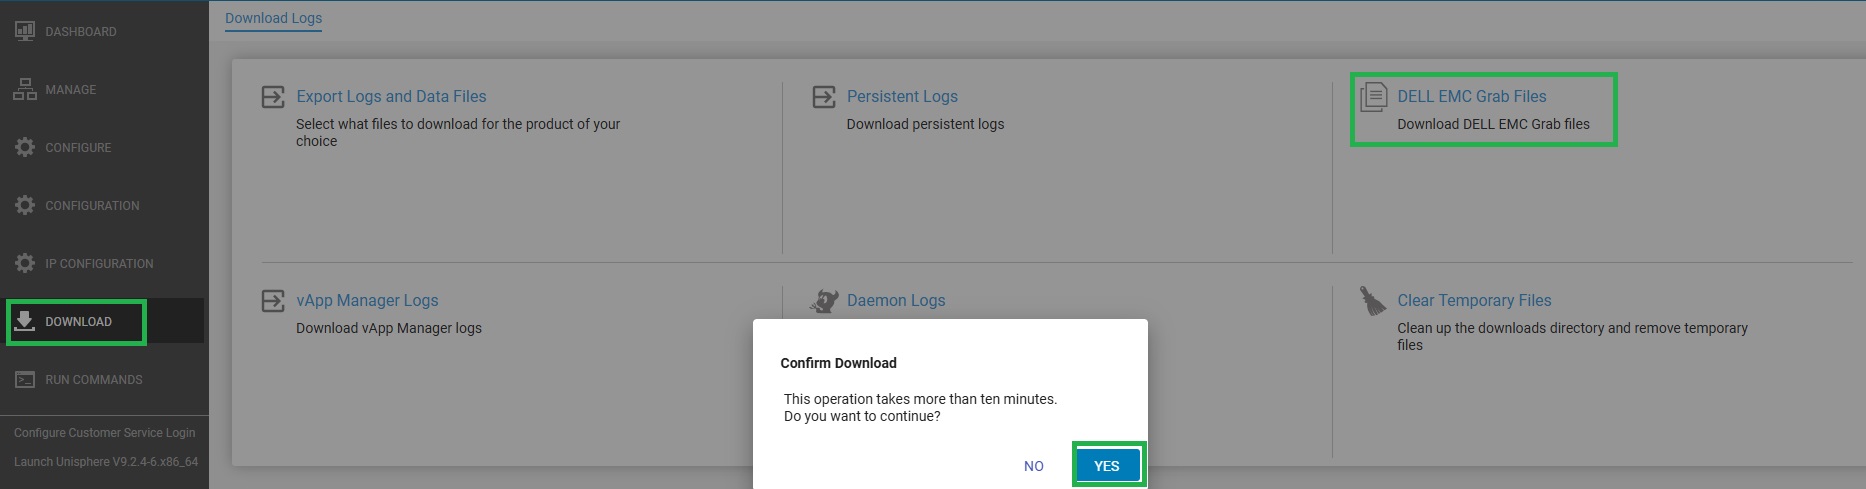Image resolution: width=1866 pixels, height=489 pixels.
Task: Click the Download arrow icon in sidebar
Action: pyautogui.click(x=25, y=321)
